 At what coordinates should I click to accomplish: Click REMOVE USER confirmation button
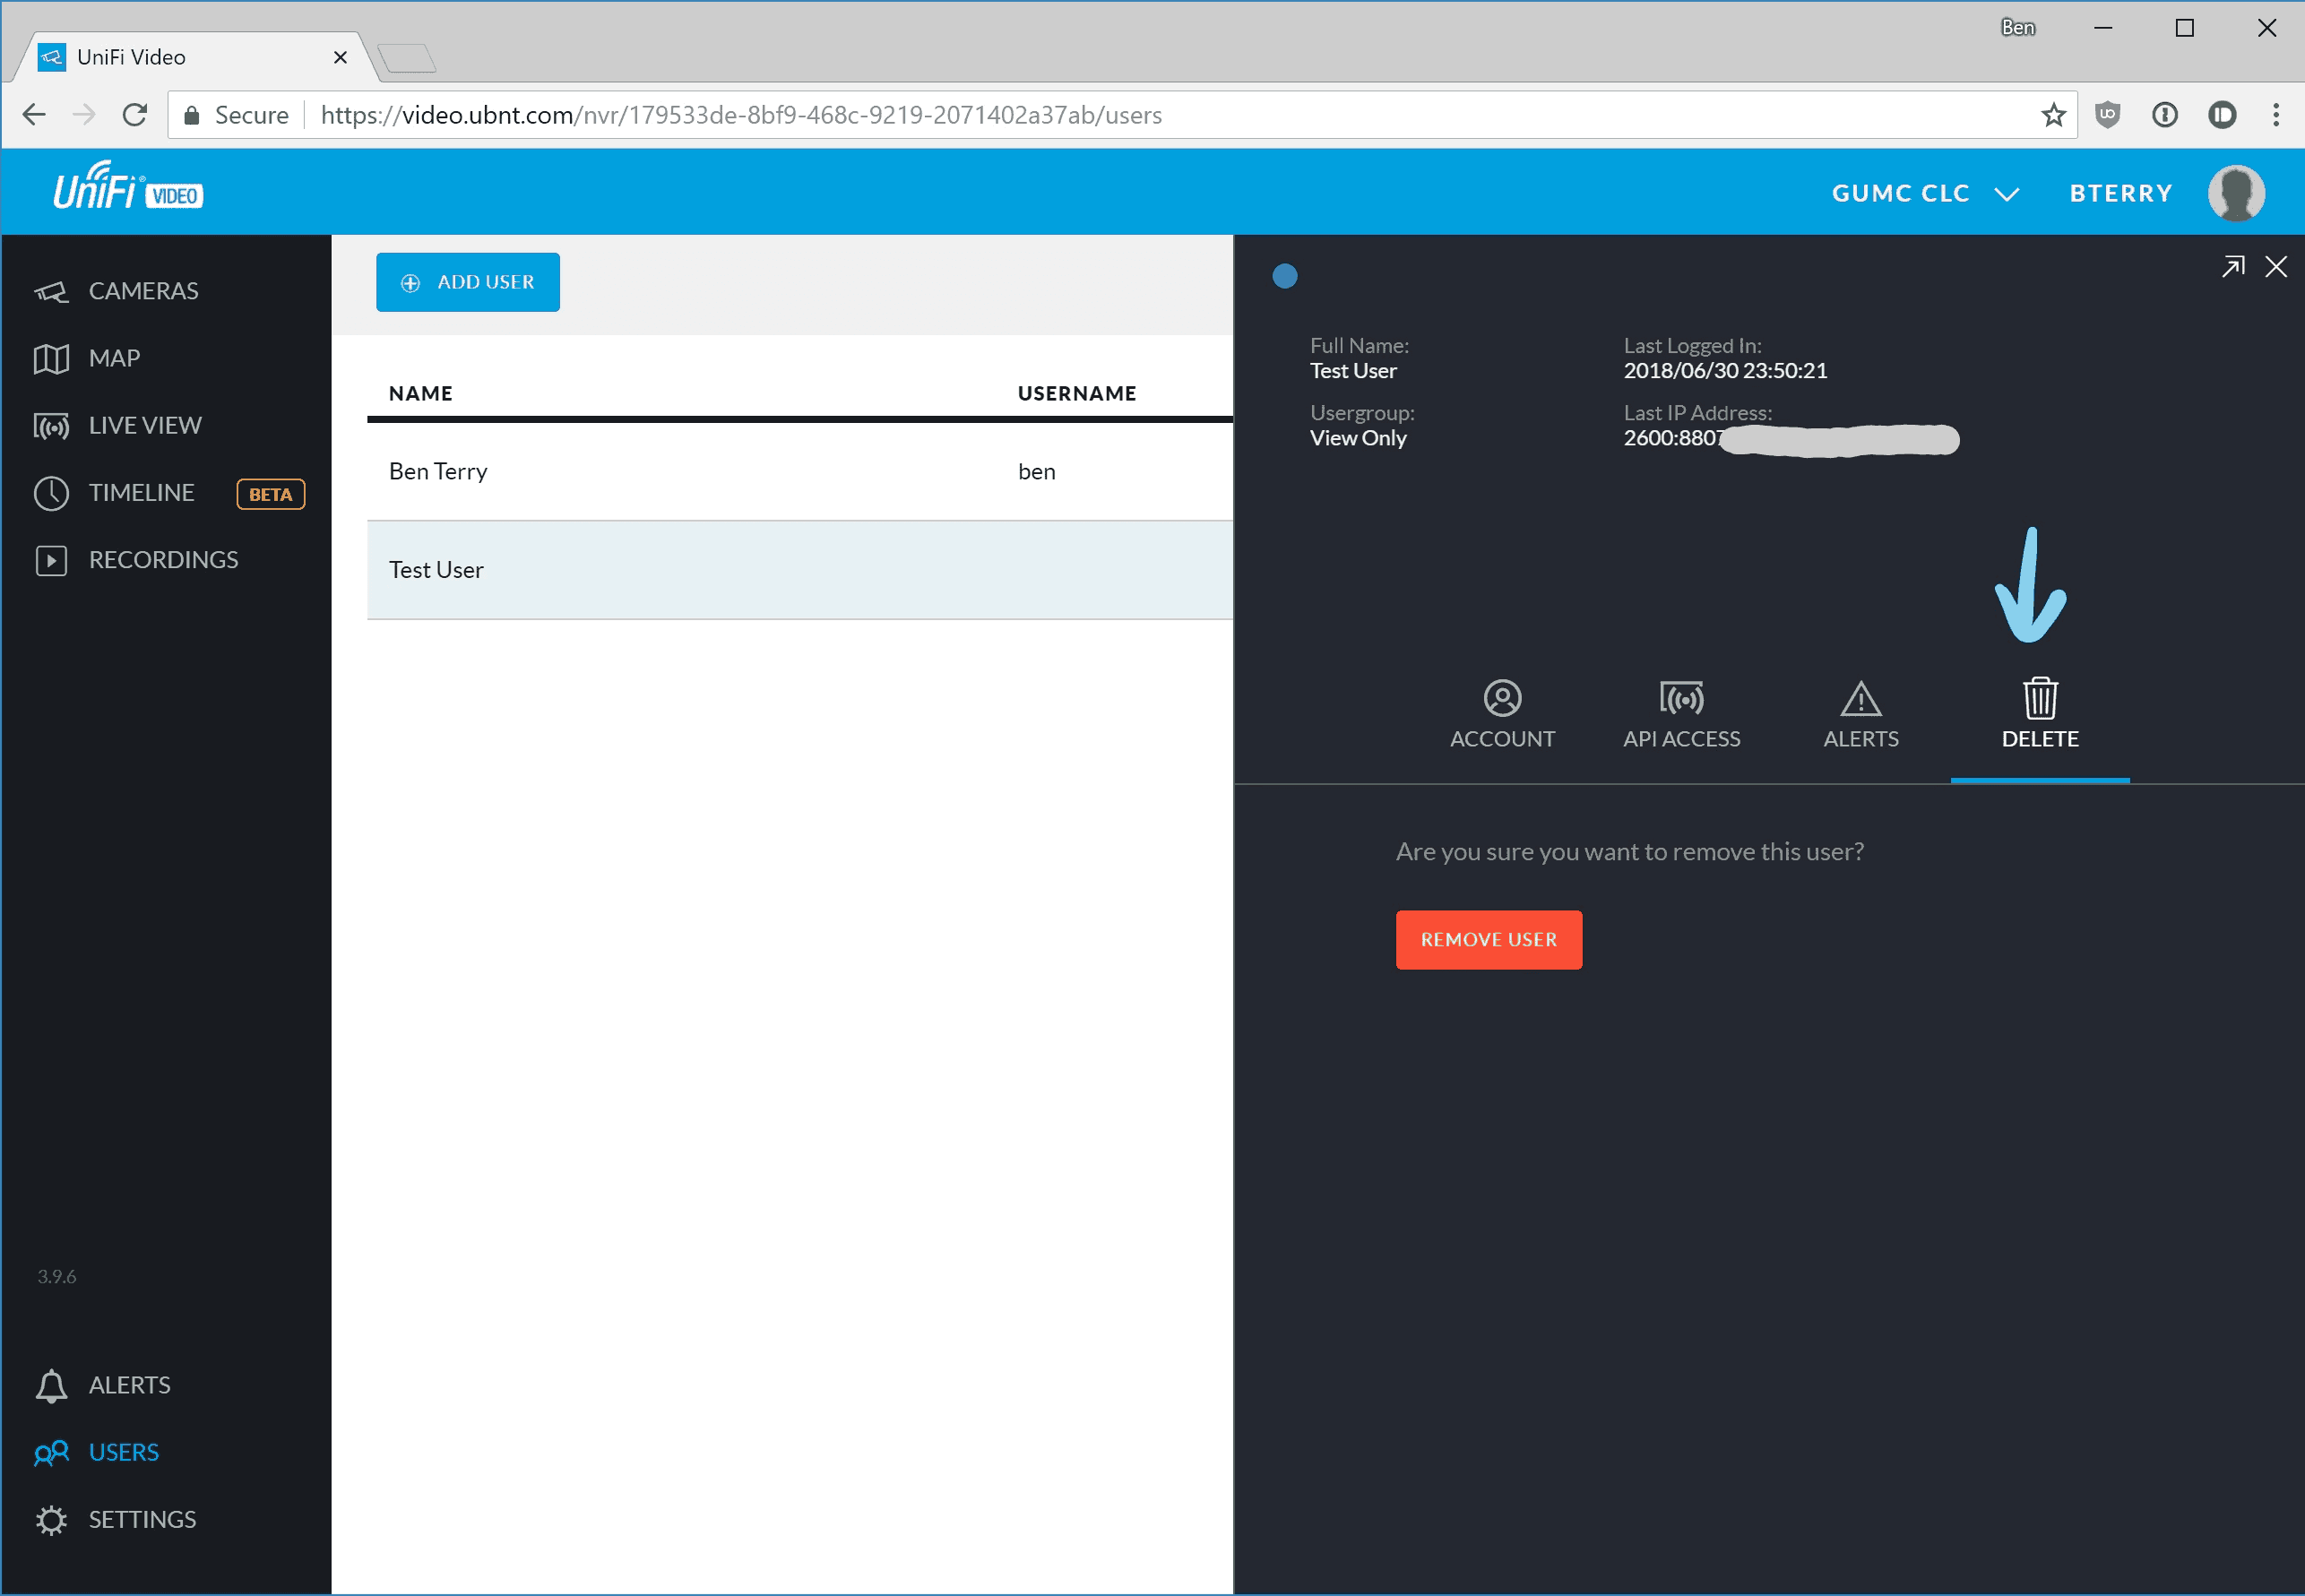[1489, 939]
